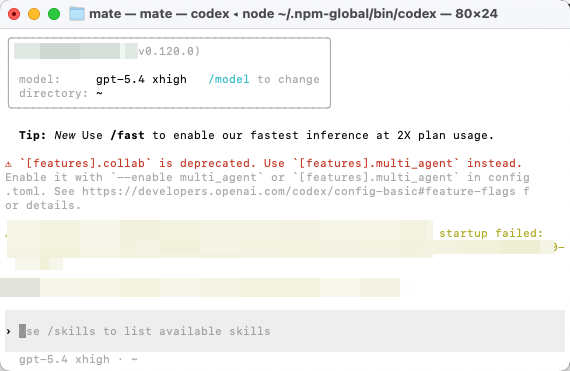Click the '--enable multi_agent' hint text
This screenshot has height=371, width=570.
187,177
